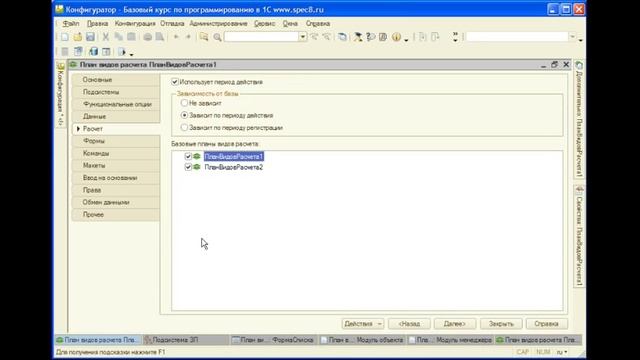640x360 pixels.
Task: Click the <Назад button
Action: pyautogui.click(x=409, y=324)
